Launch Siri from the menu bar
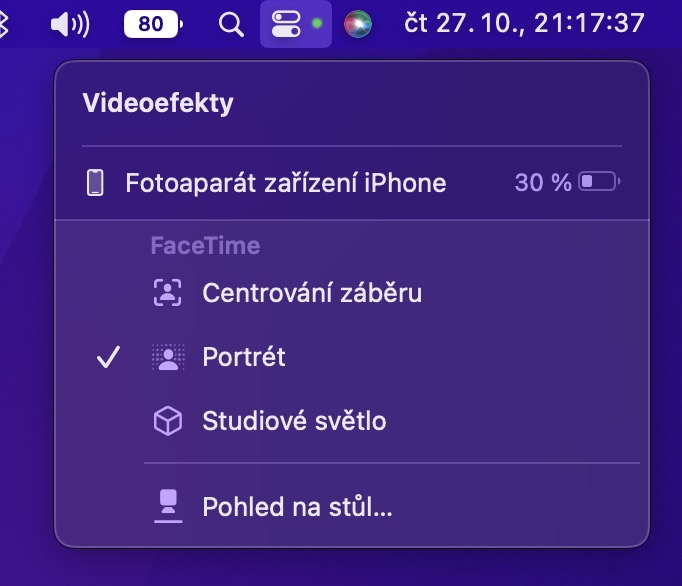 point(357,24)
